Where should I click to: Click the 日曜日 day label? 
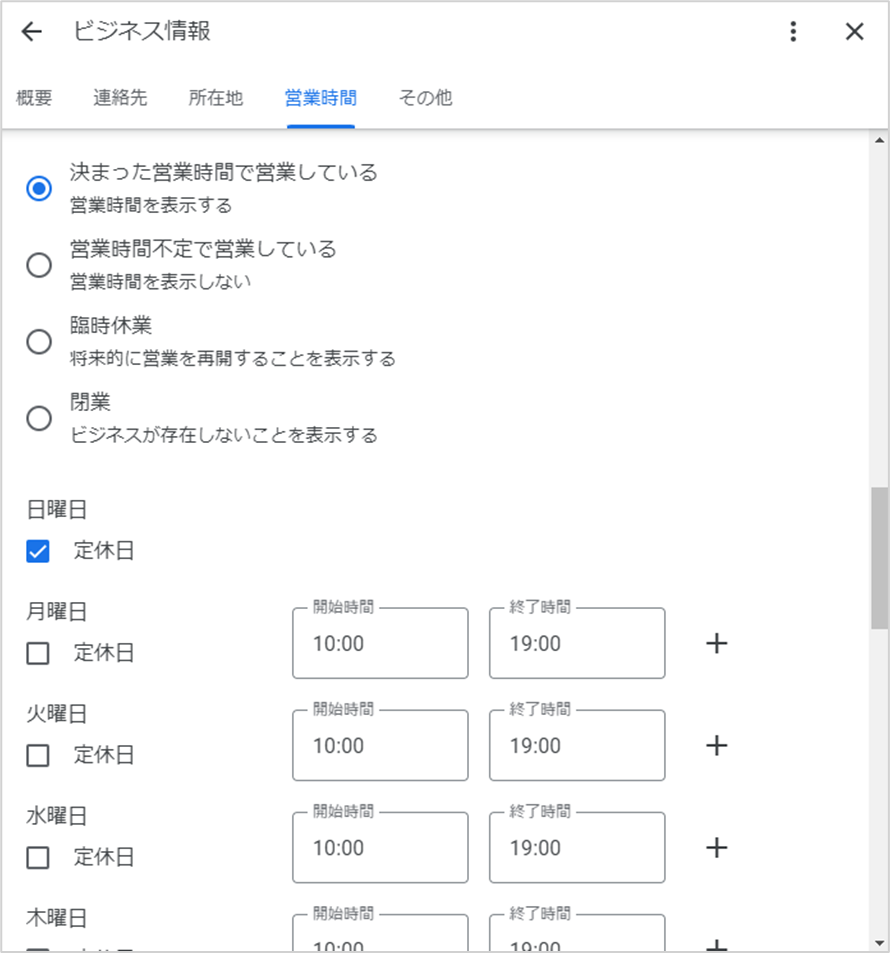pos(57,509)
